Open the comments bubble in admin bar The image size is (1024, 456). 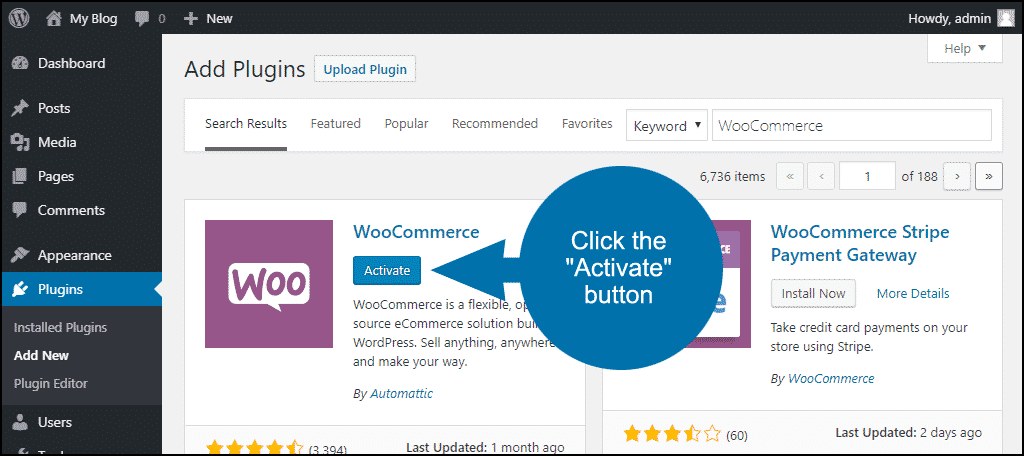click(x=142, y=19)
